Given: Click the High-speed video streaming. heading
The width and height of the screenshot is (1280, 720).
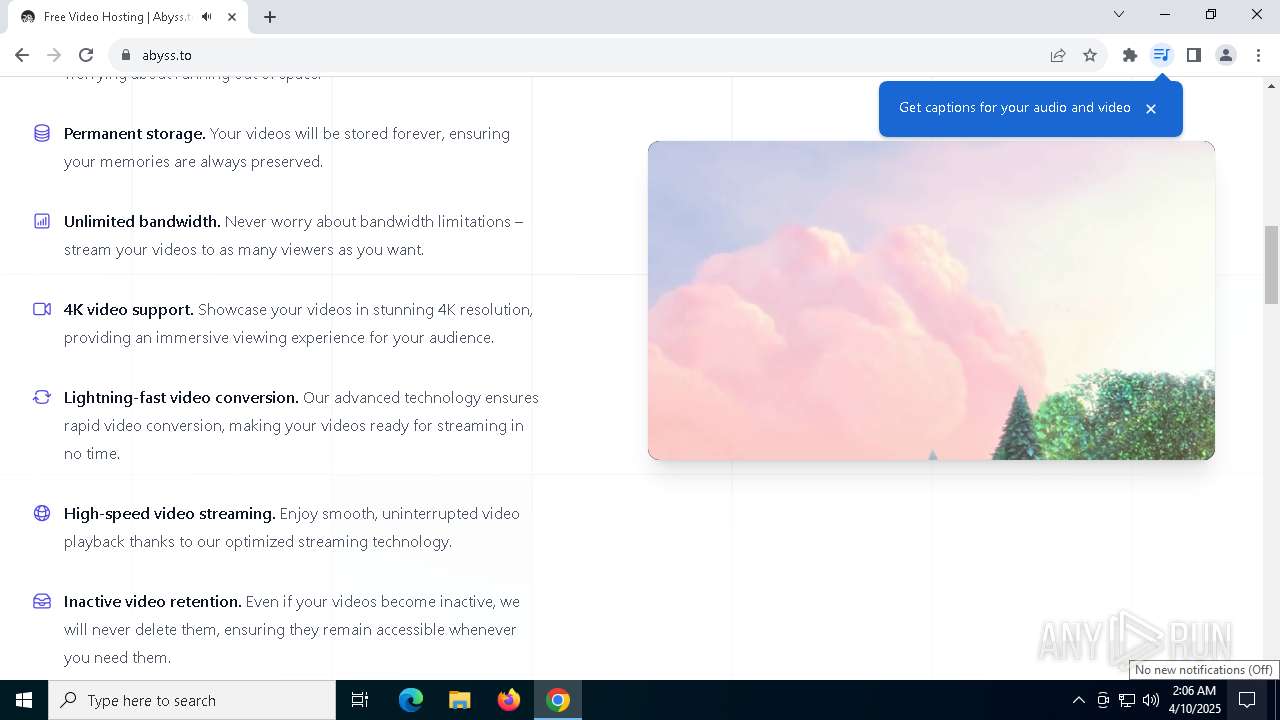Looking at the screenshot, I should (170, 513).
